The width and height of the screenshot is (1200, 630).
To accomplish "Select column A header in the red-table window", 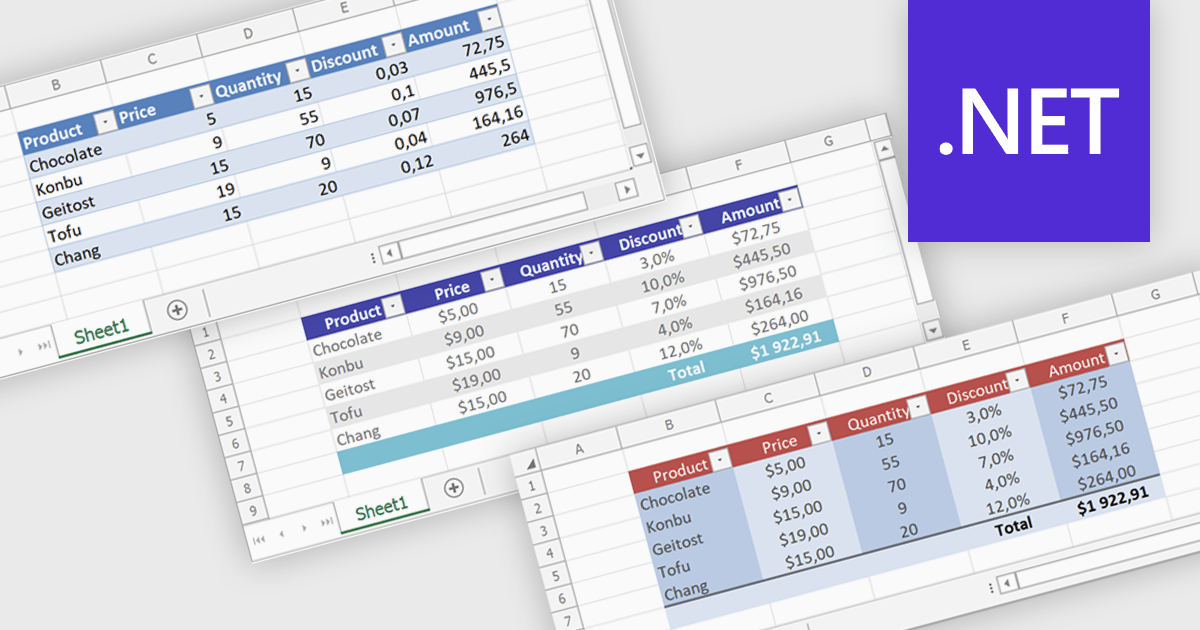I will click(578, 451).
